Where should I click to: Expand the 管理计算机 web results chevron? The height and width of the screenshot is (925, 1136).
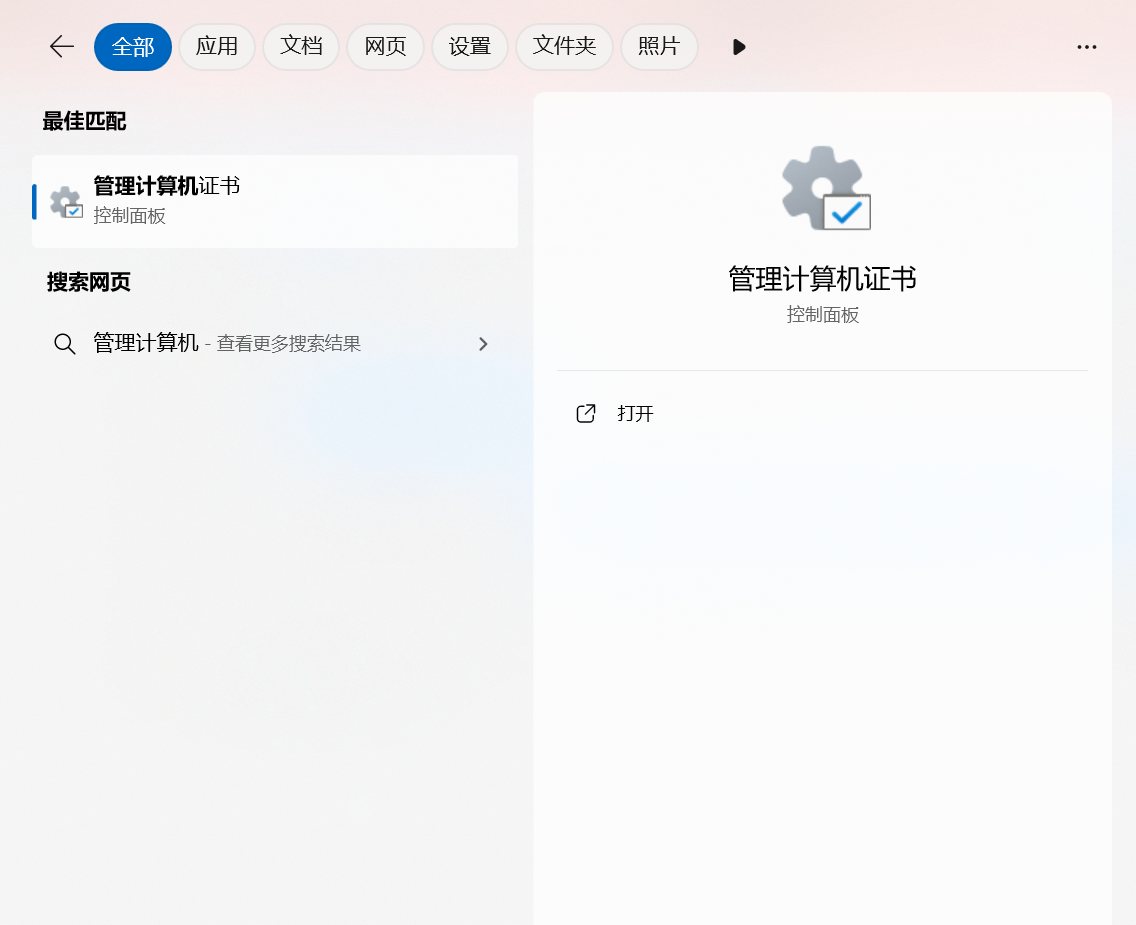point(483,344)
